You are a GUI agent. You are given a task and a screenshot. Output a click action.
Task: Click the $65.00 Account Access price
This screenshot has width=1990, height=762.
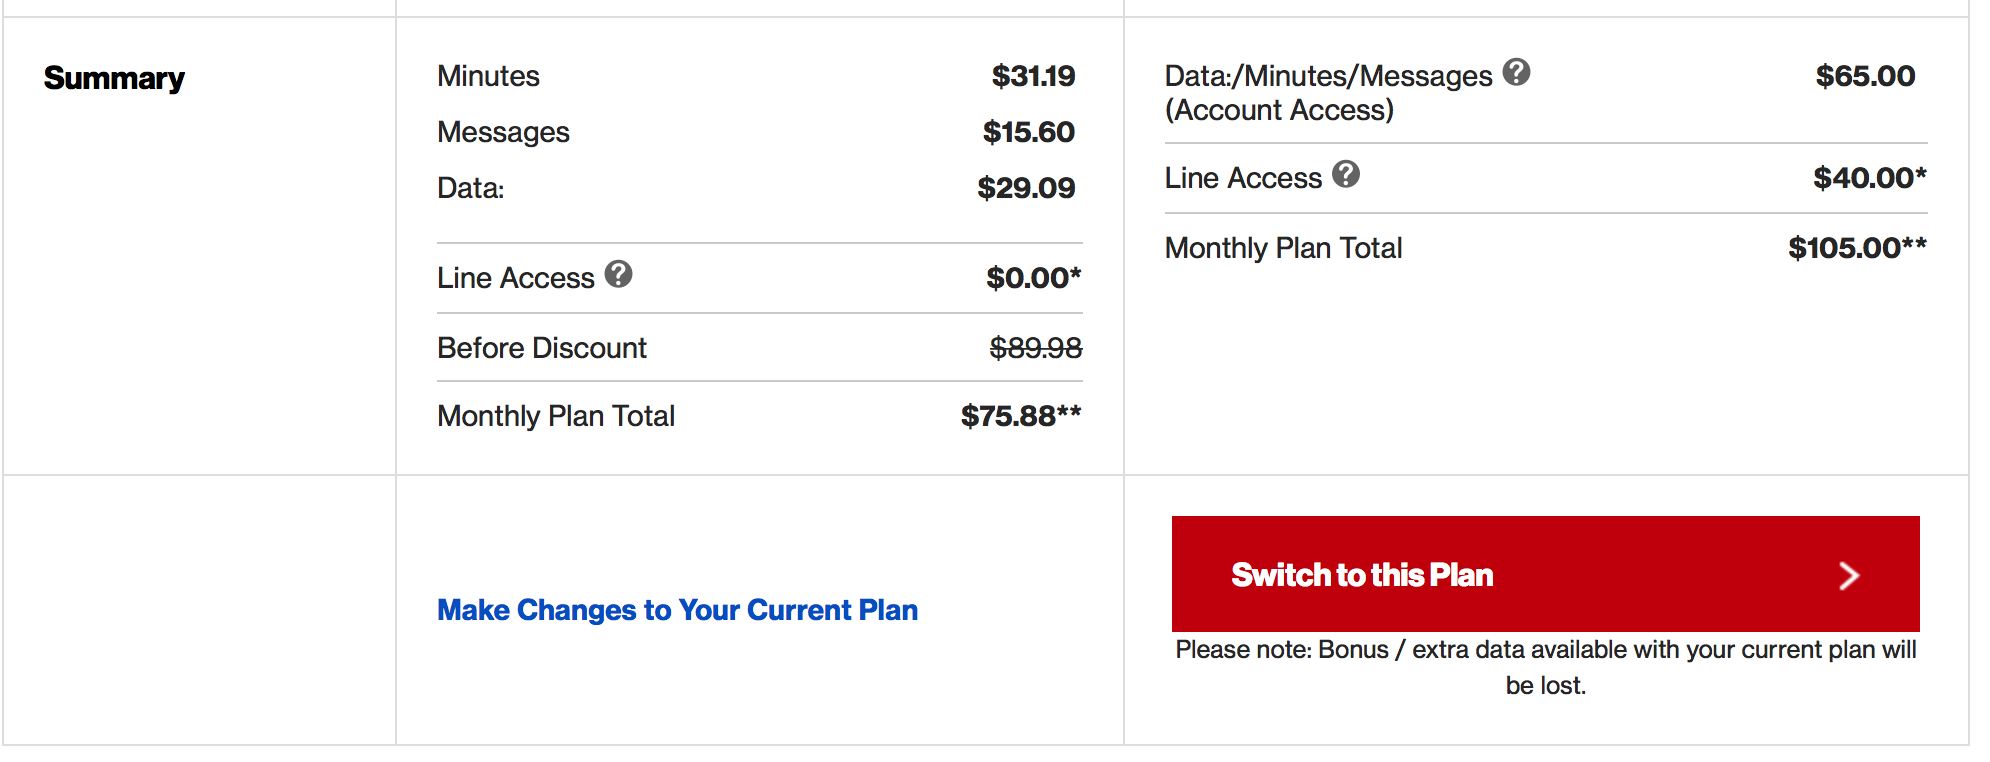[1865, 76]
